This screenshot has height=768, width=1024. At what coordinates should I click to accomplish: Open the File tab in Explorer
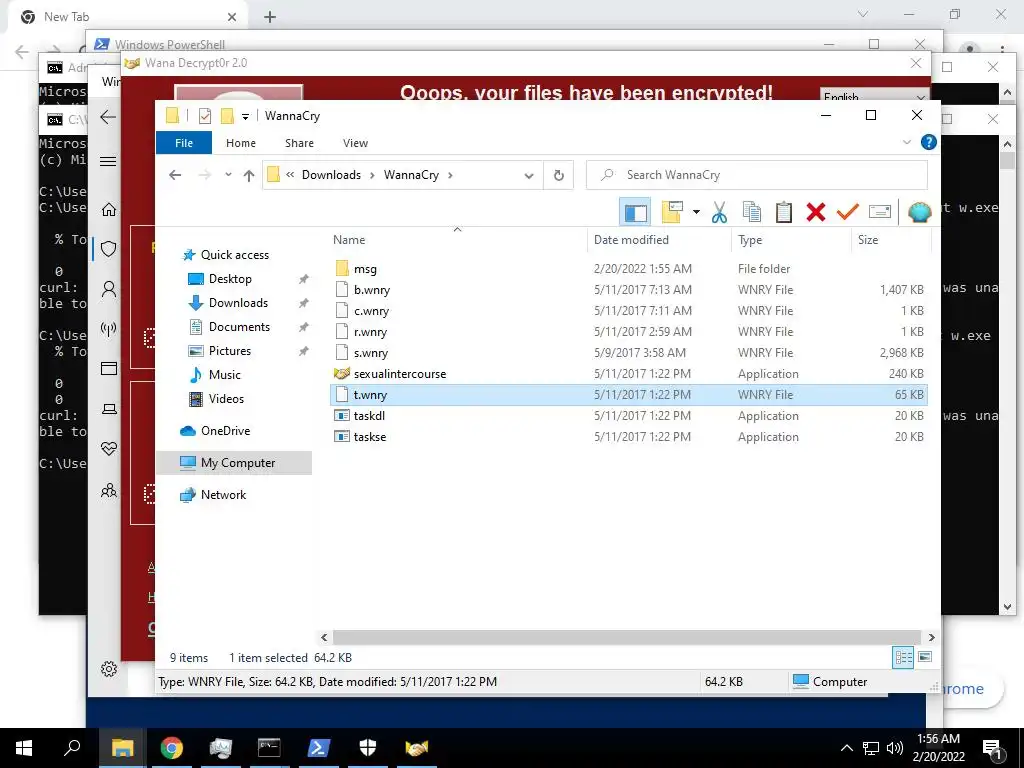(184, 143)
